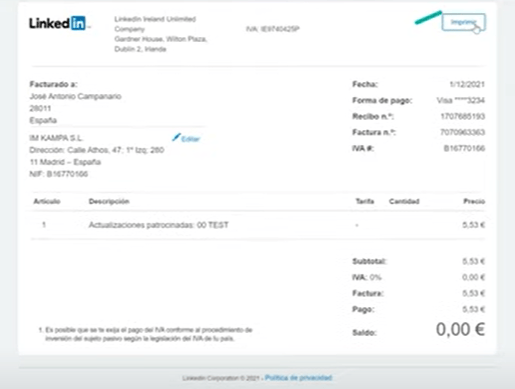Image resolution: width=515 pixels, height=389 pixels.
Task: Click Actualizaciones patrocinadas: 00 TEST description
Action: (x=159, y=225)
